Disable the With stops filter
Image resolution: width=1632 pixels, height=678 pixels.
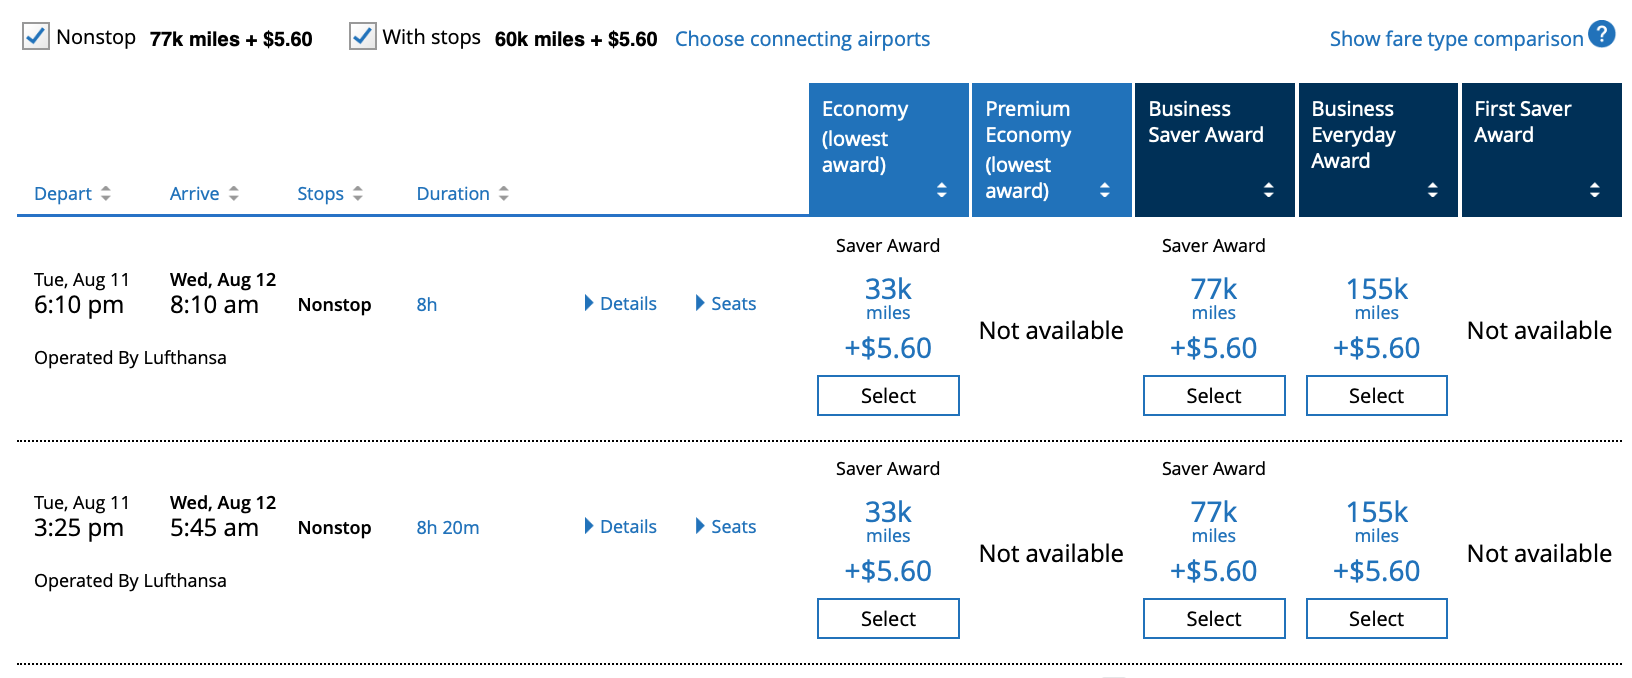(361, 36)
